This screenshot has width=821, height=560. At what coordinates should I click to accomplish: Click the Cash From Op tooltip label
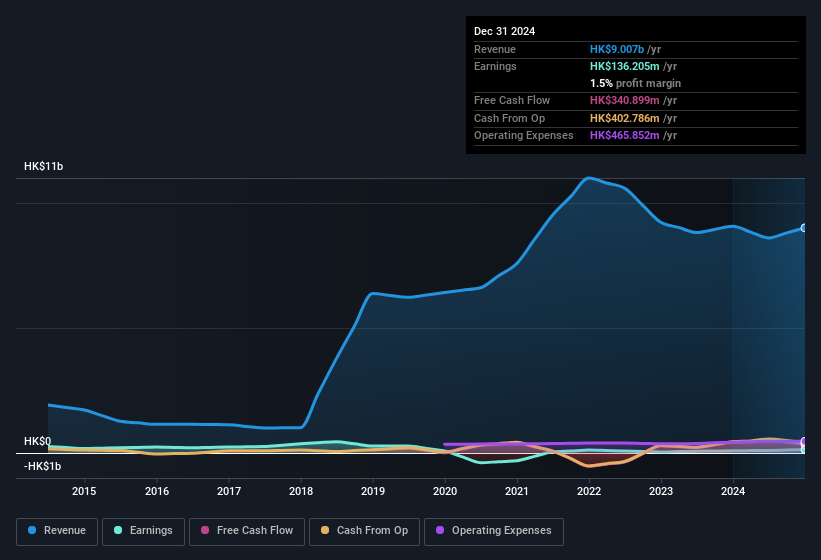pos(509,118)
